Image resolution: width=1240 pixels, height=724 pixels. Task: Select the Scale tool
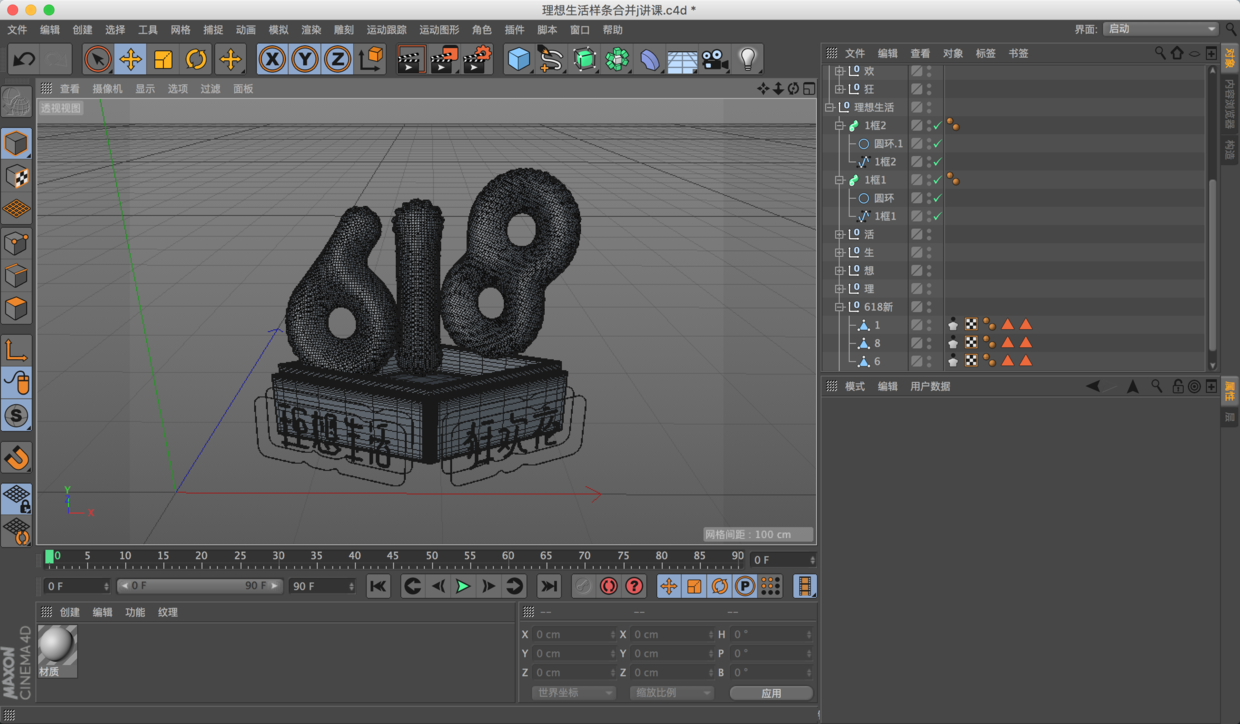[163, 59]
